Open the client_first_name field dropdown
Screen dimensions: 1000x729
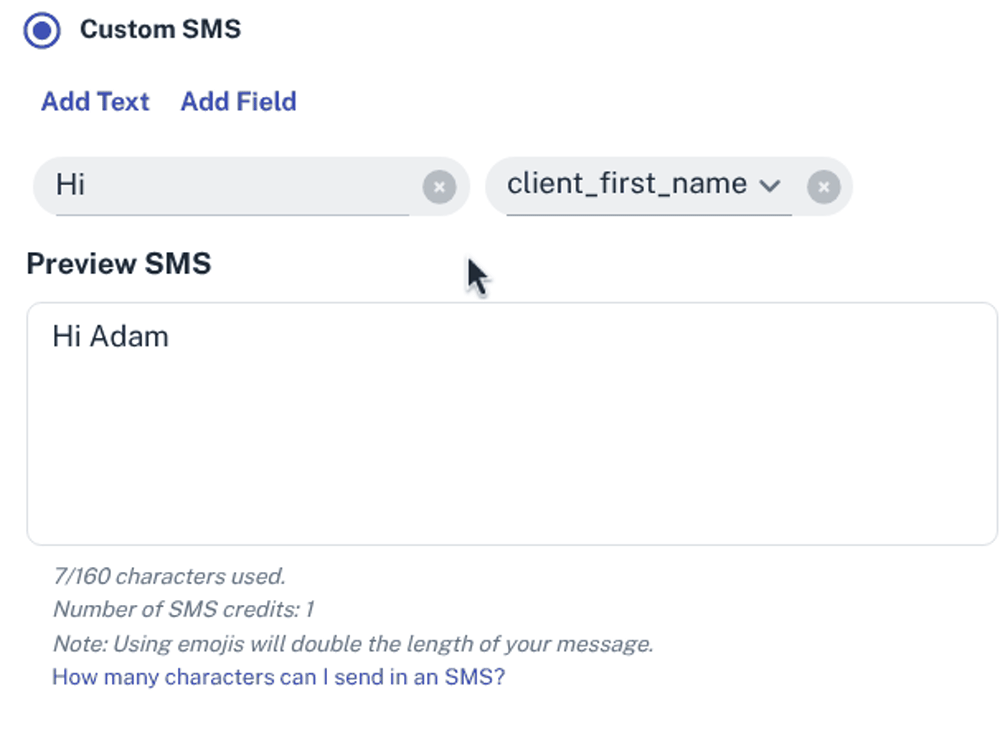[628, 185]
